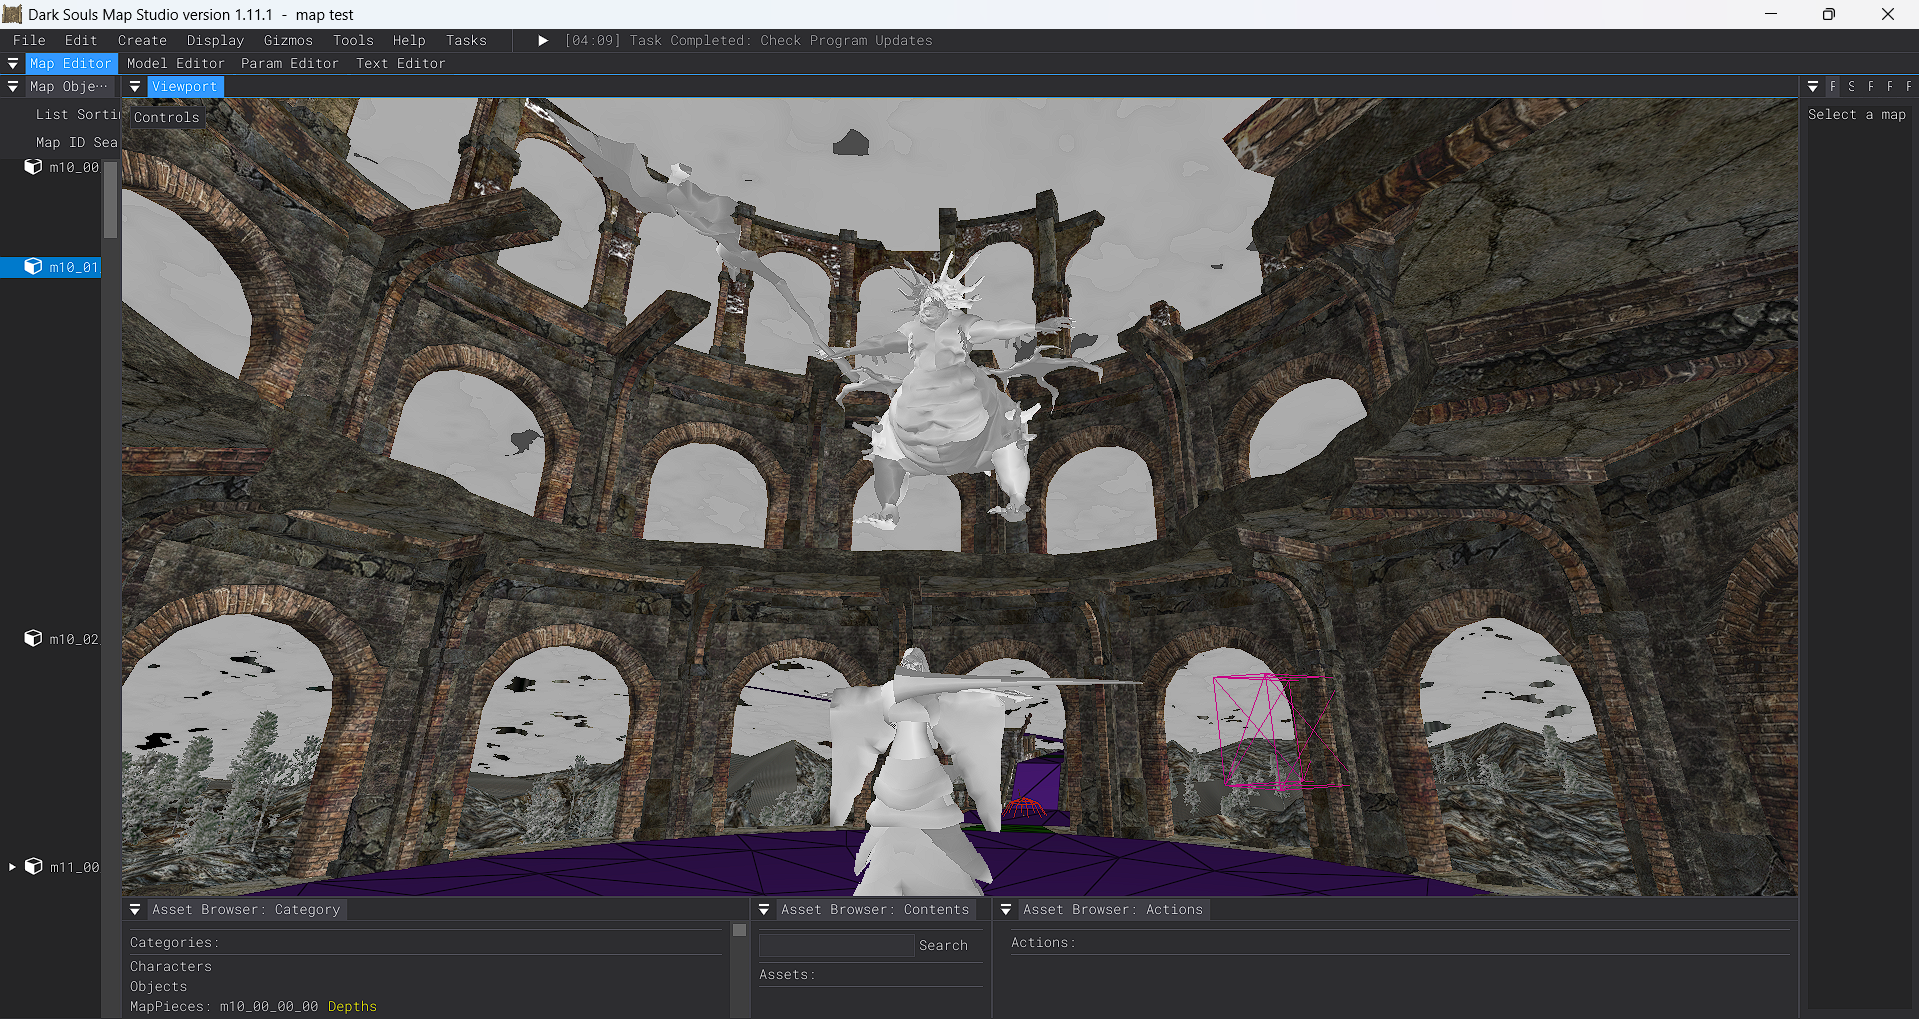
Task: Focus the asset Search input field
Action: click(837, 946)
